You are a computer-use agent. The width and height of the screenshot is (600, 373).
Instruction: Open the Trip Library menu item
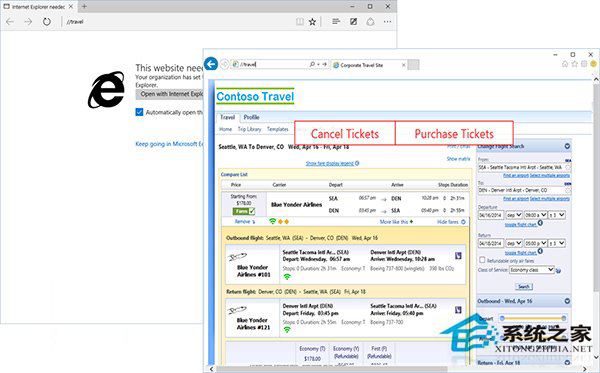coord(249,129)
